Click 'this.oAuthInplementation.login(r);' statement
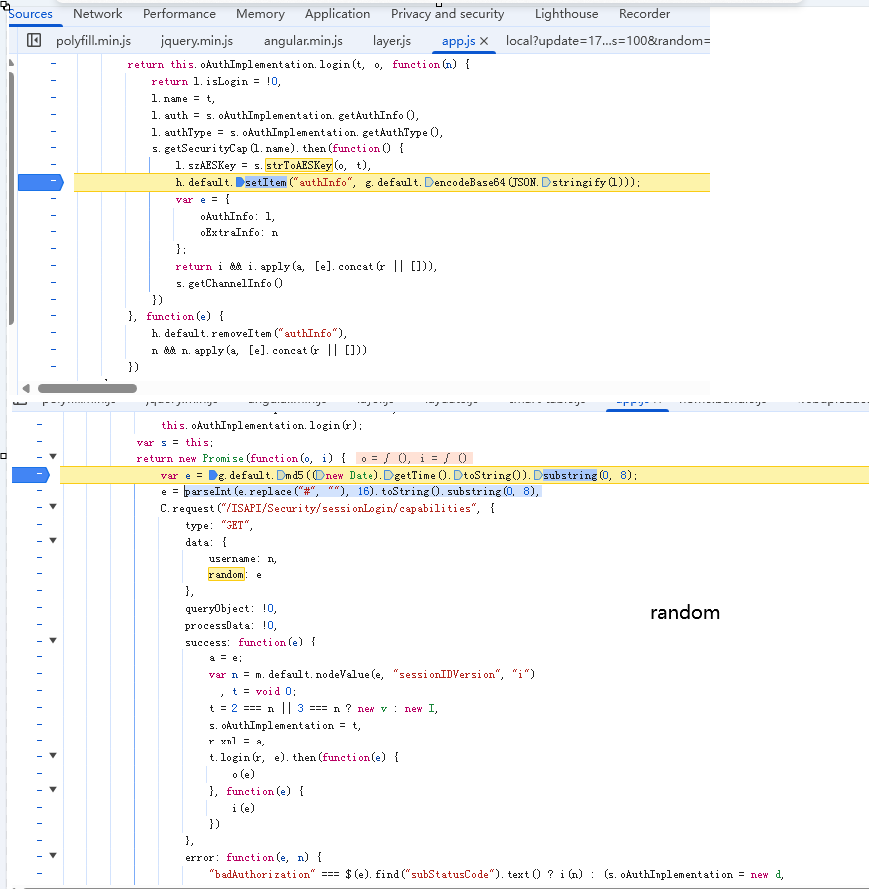This screenshot has width=869, height=889. [261, 425]
